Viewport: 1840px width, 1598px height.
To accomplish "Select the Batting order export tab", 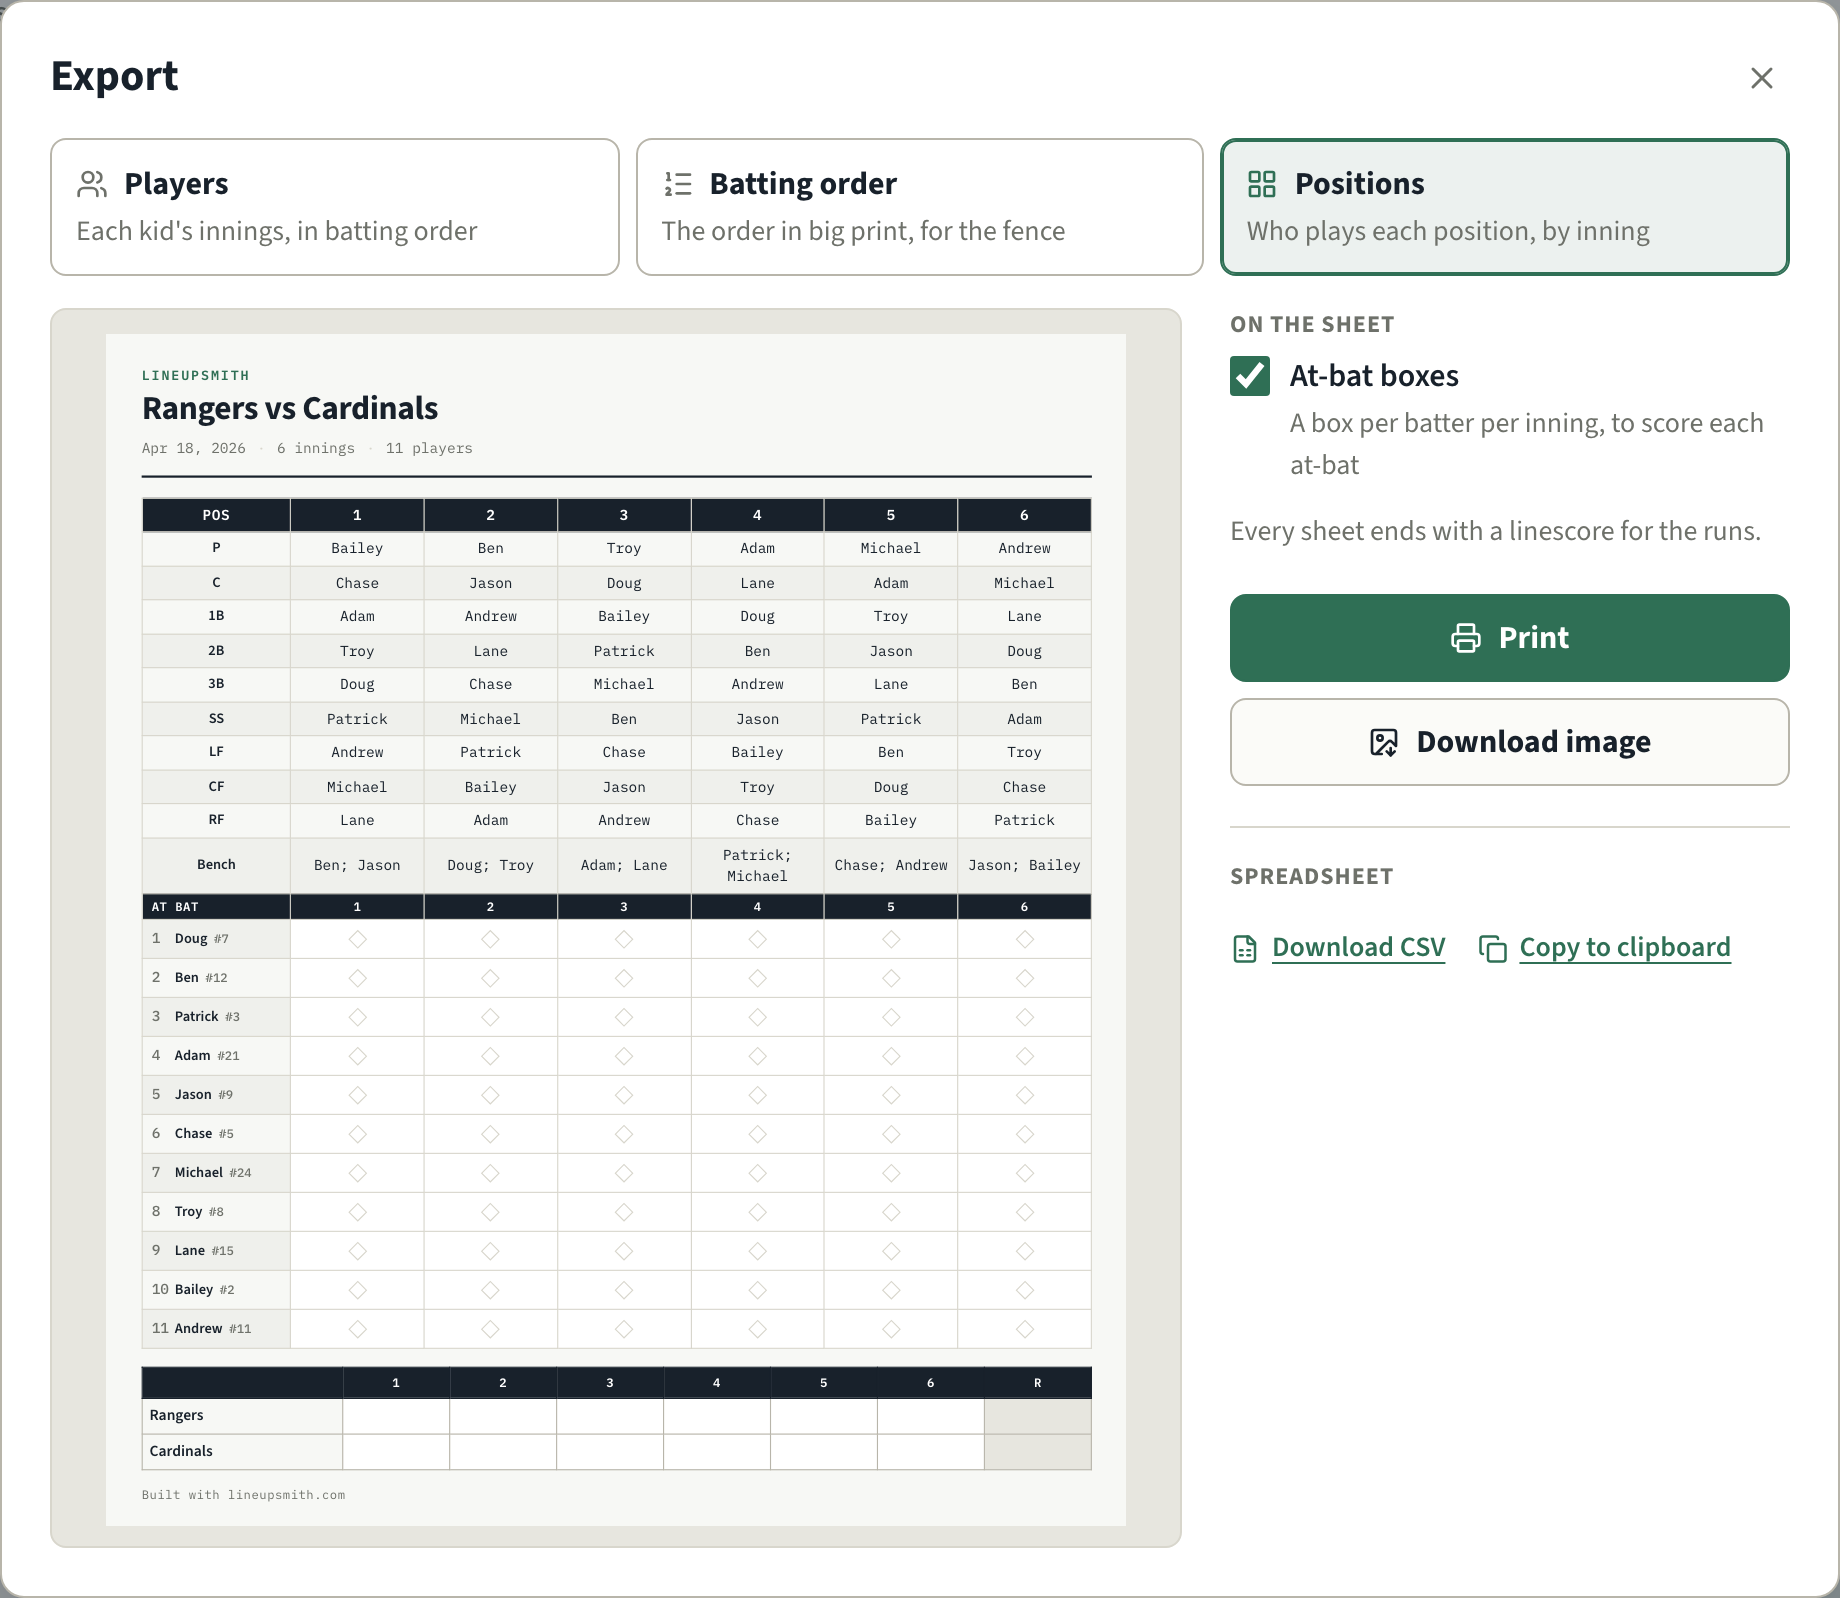I will [919, 207].
